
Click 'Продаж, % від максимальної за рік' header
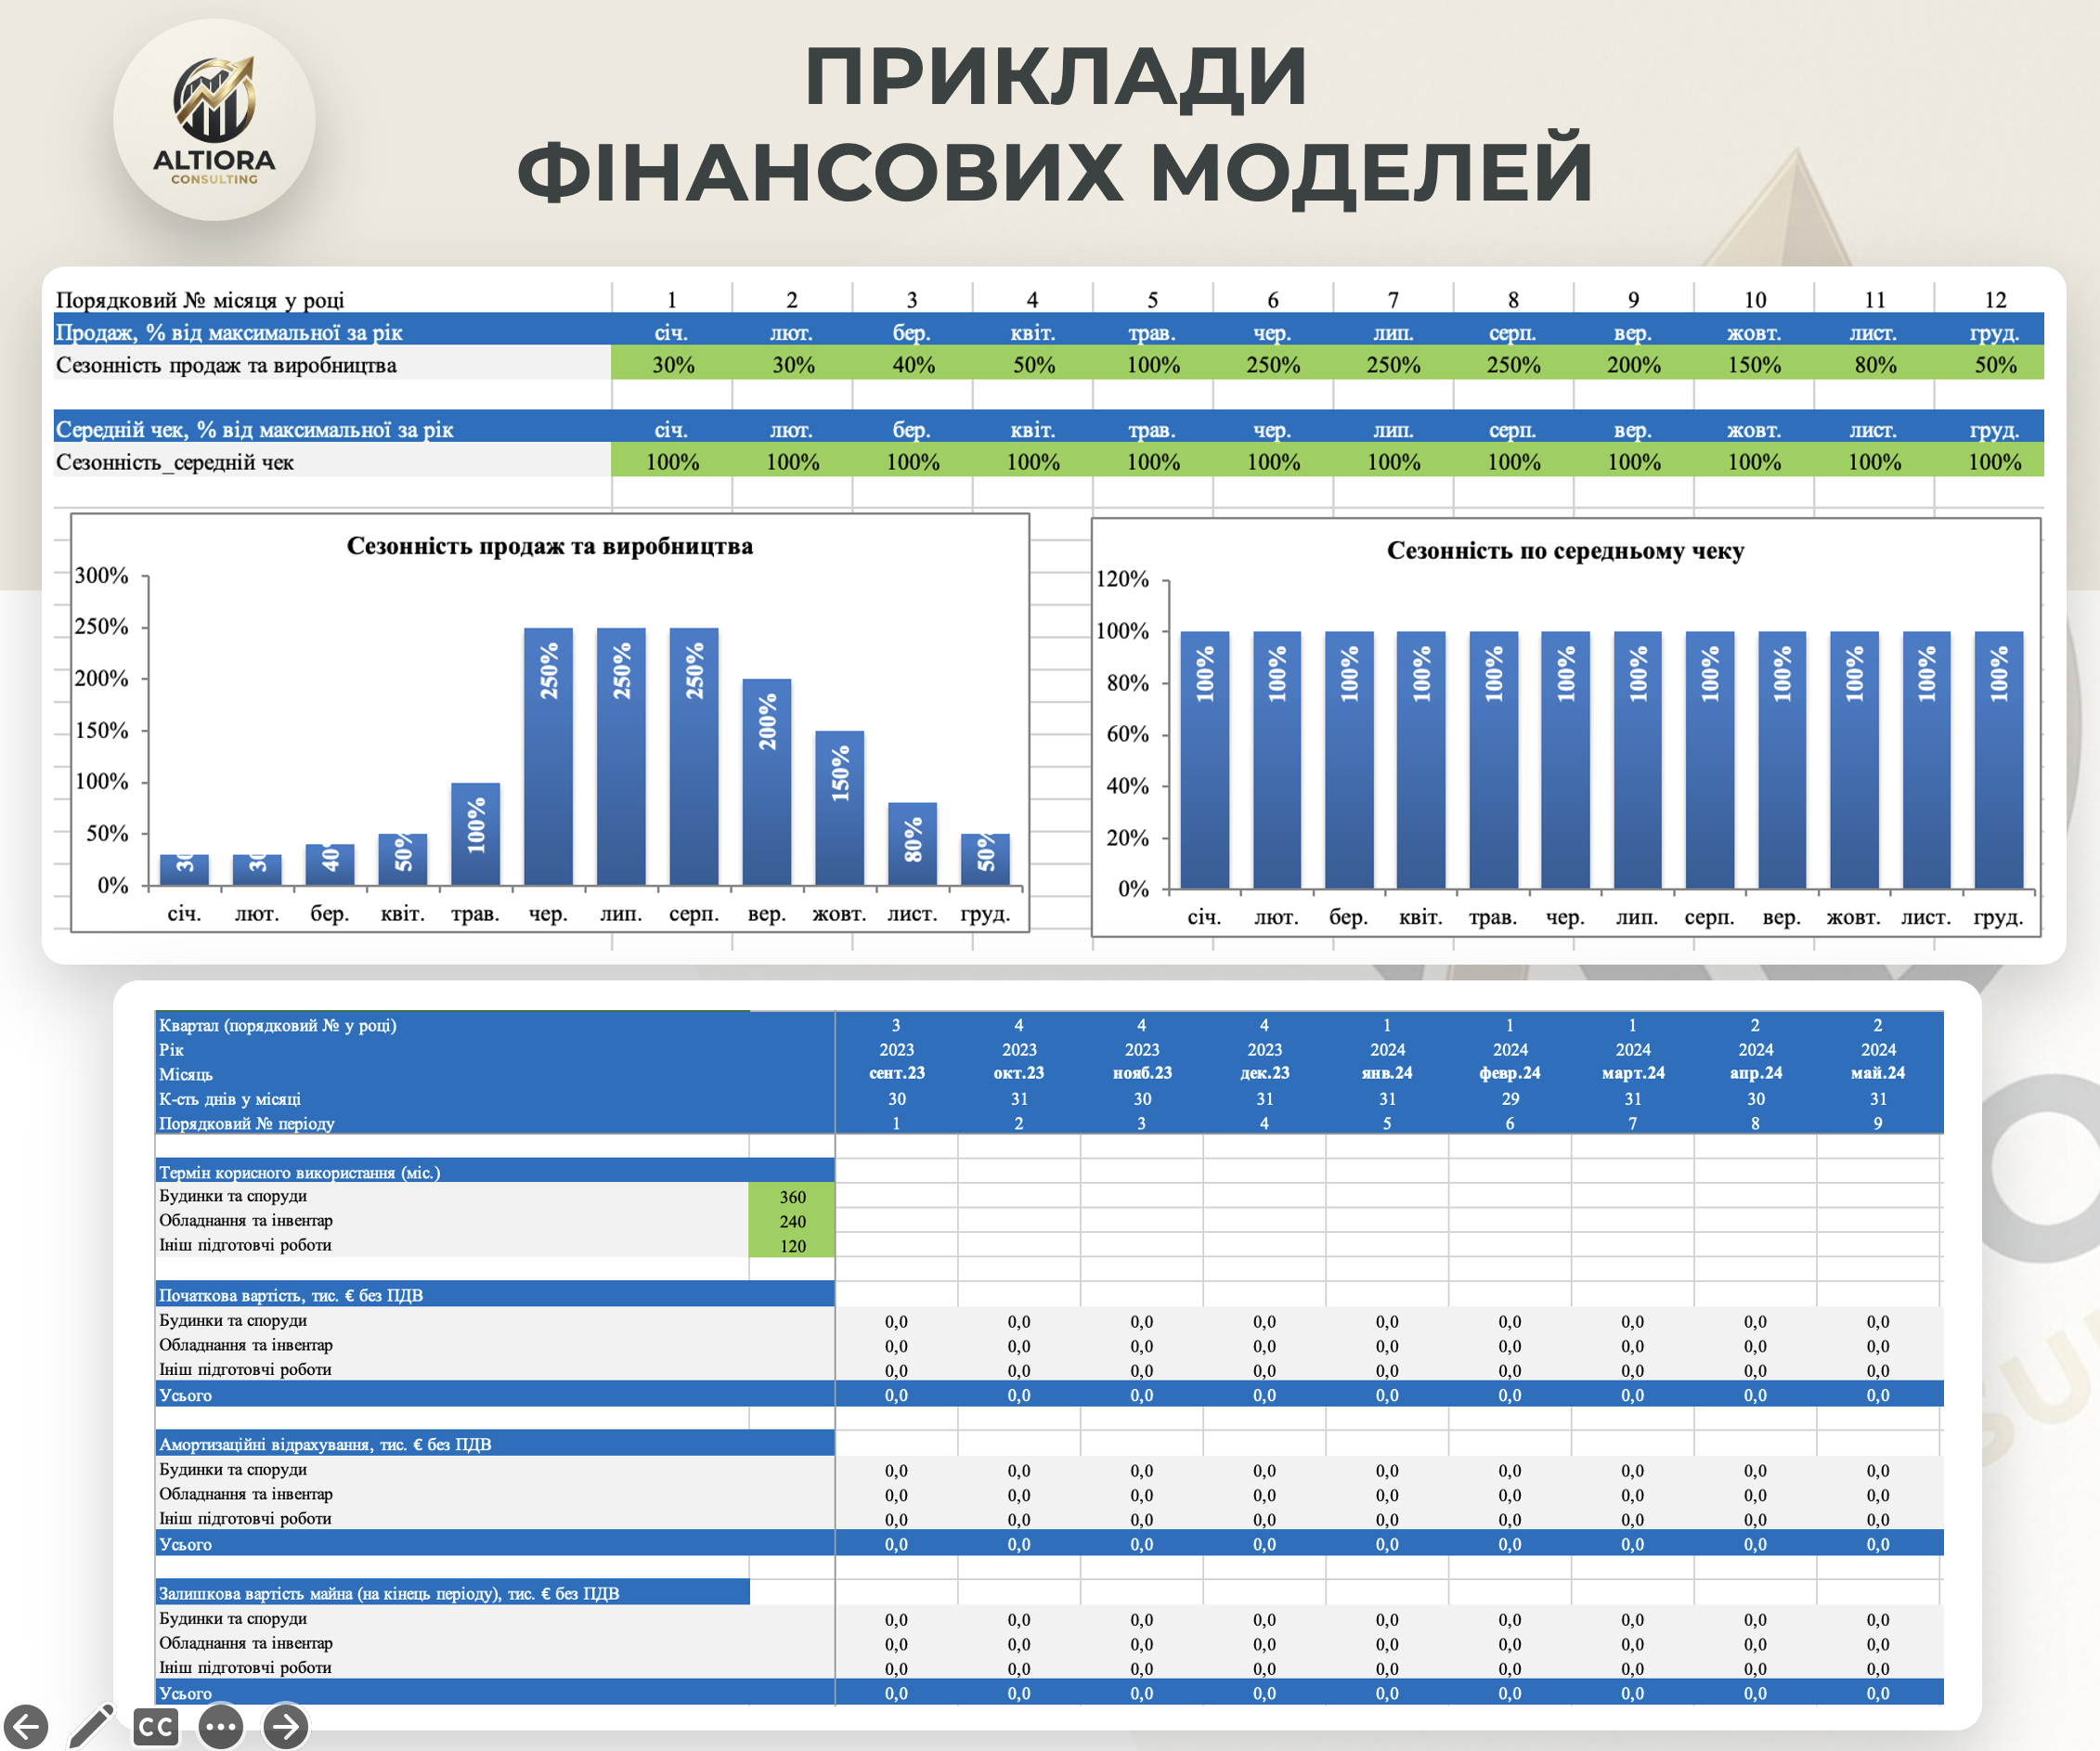[229, 332]
